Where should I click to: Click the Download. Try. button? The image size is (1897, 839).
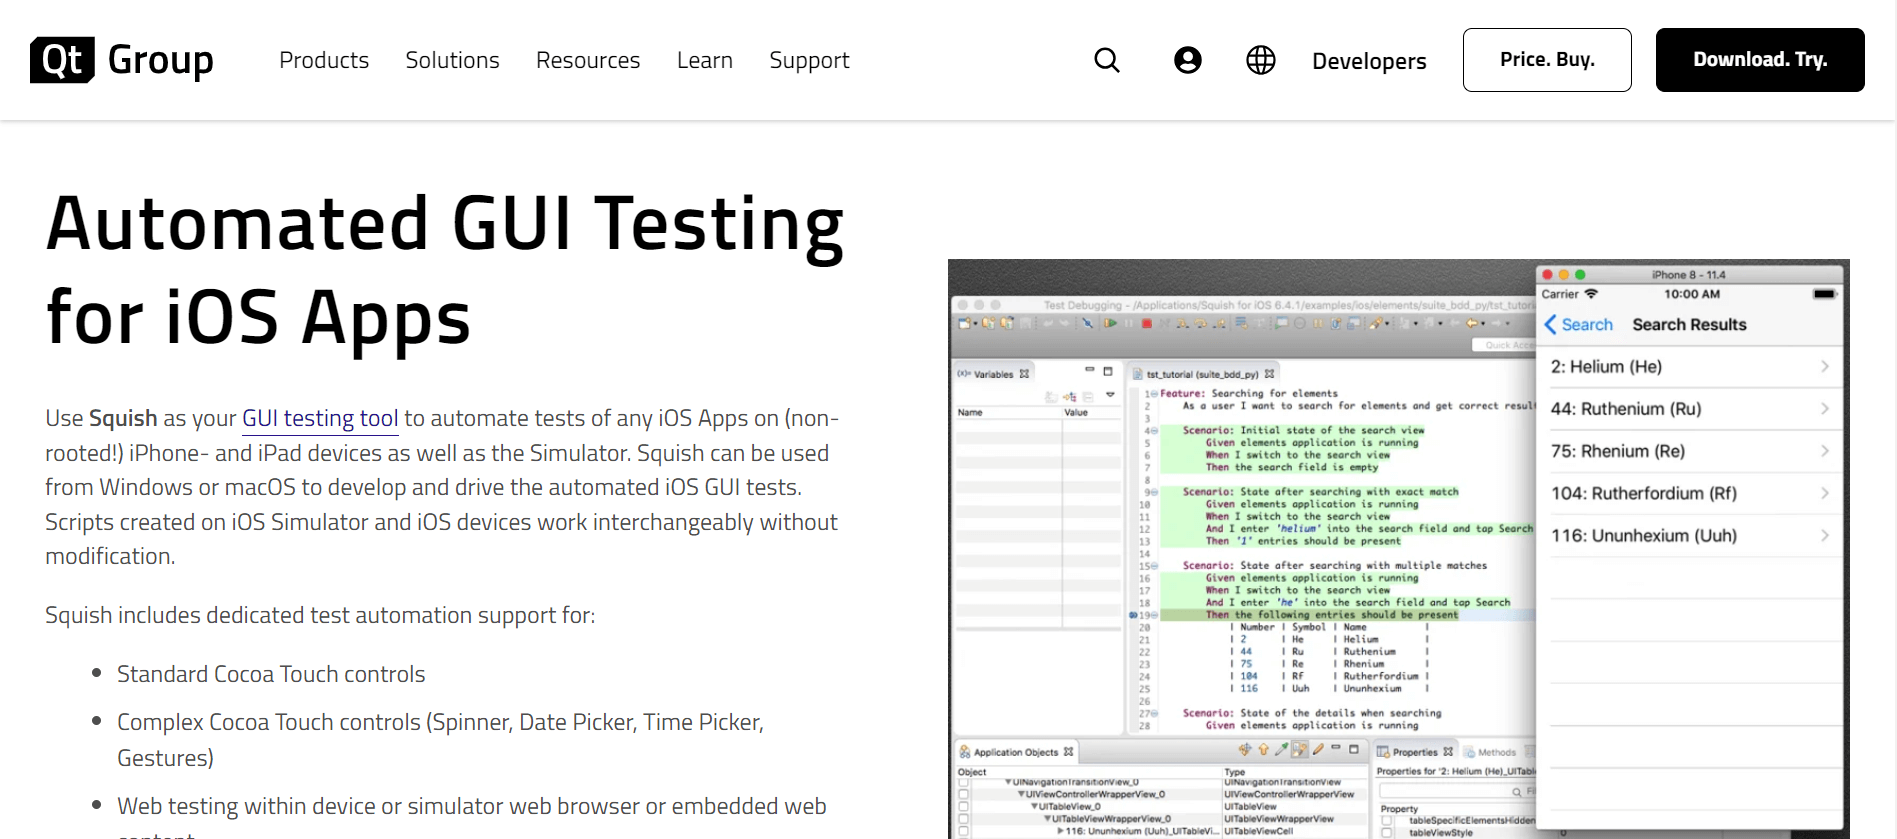1759,60
